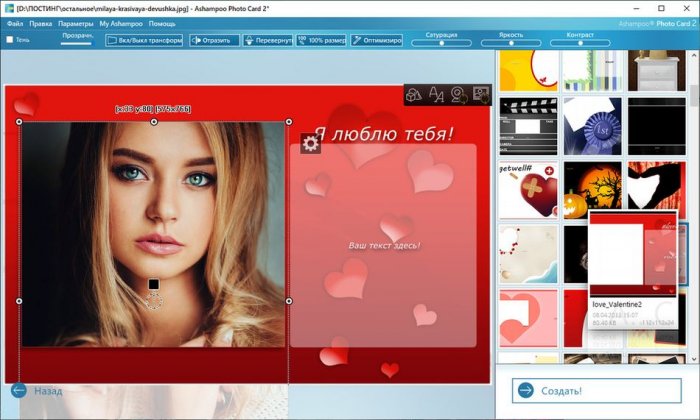
Task: Open the shapes clipart tool icon
Action: (x=414, y=95)
